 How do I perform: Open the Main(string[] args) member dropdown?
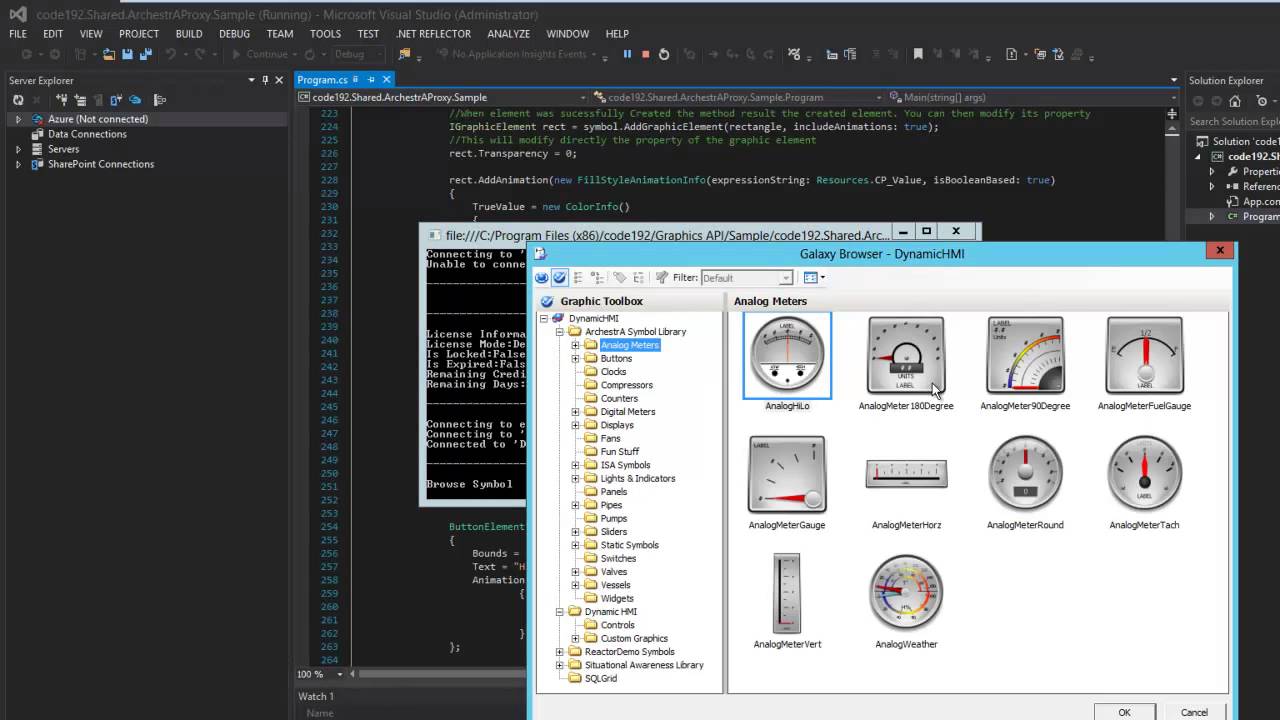(x=1173, y=97)
